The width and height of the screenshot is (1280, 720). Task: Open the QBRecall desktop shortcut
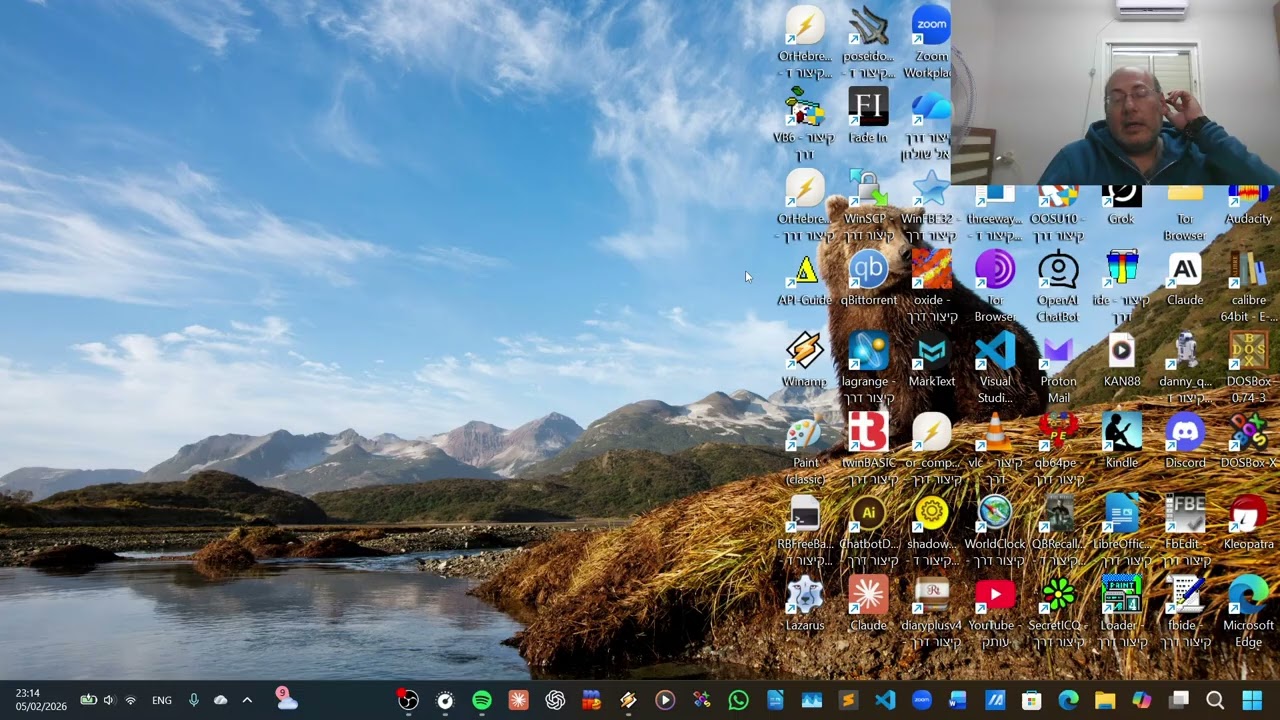point(1058,529)
